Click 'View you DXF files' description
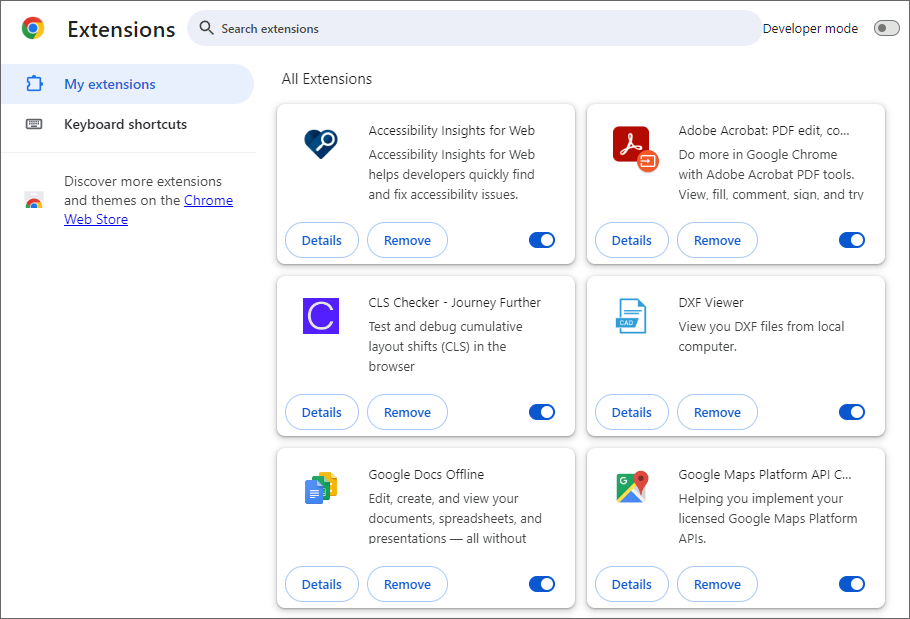This screenshot has height=619, width=910. point(761,336)
